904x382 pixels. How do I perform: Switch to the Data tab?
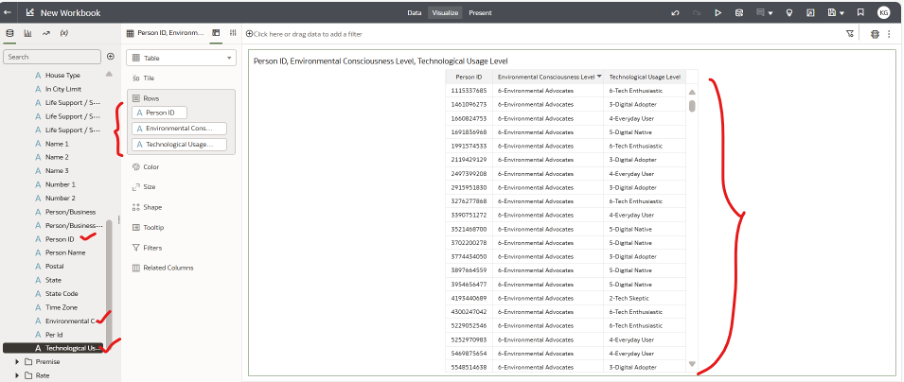tap(414, 13)
